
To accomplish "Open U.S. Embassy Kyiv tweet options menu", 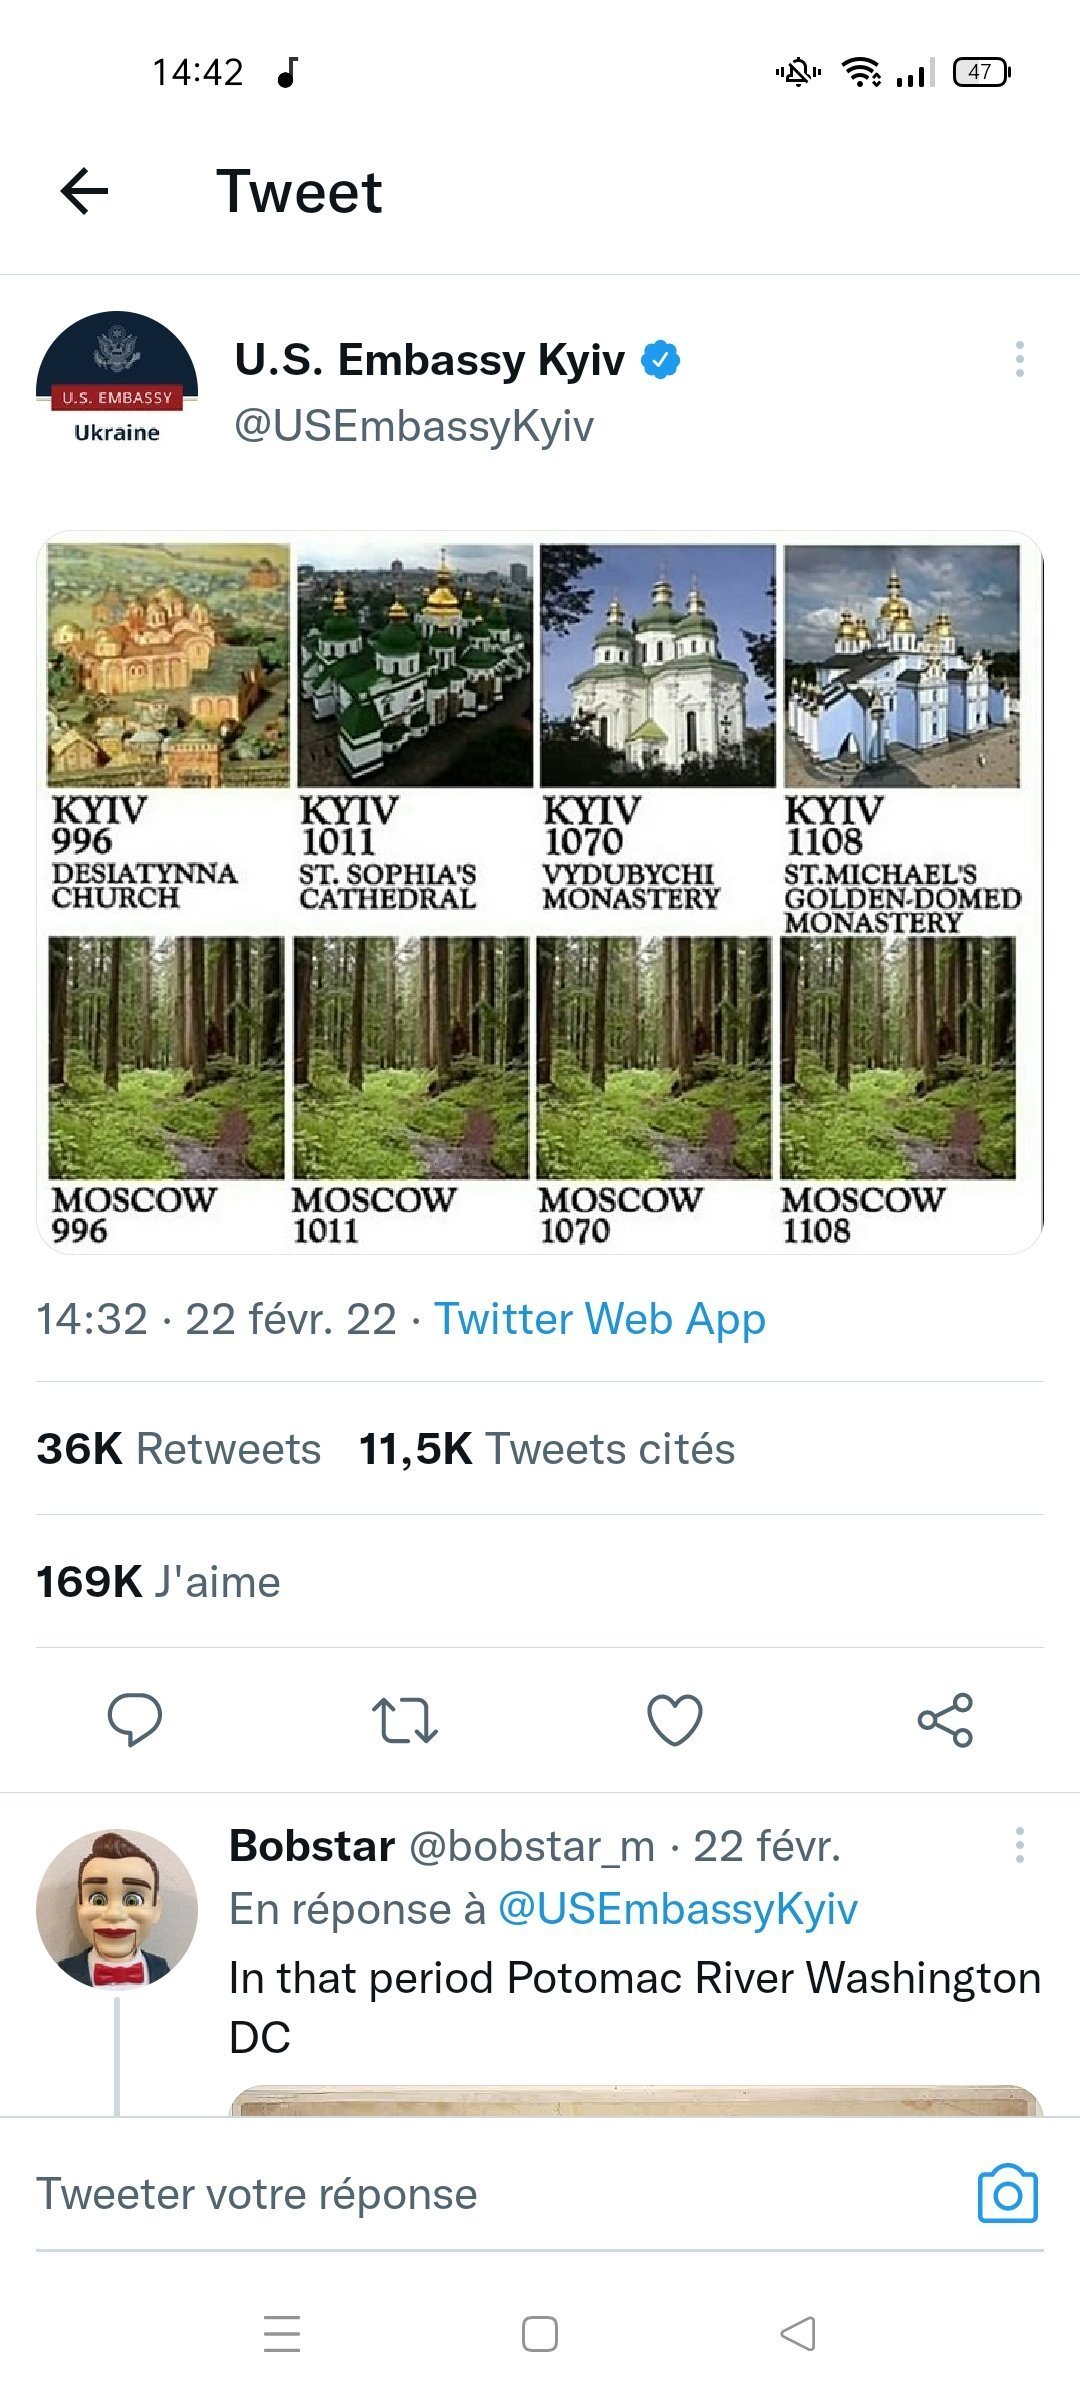I will click(x=1019, y=359).
